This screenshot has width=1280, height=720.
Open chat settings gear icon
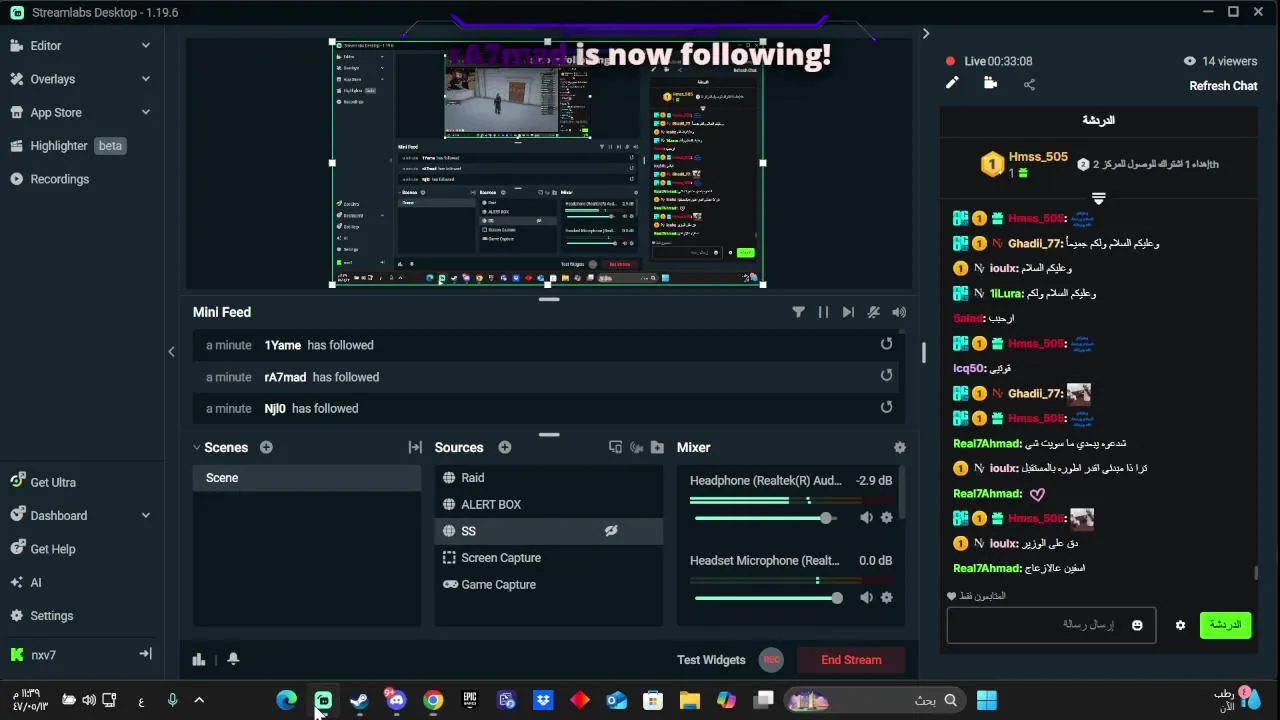coord(1180,625)
